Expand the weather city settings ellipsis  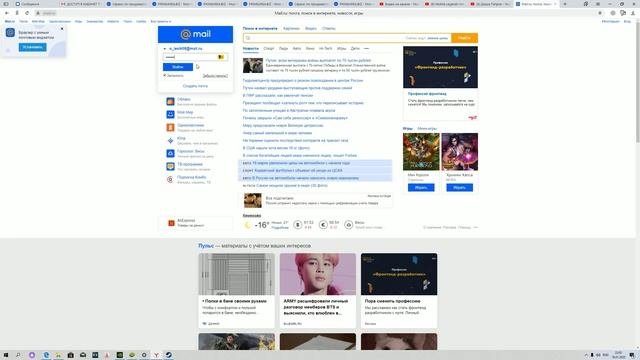(476, 227)
